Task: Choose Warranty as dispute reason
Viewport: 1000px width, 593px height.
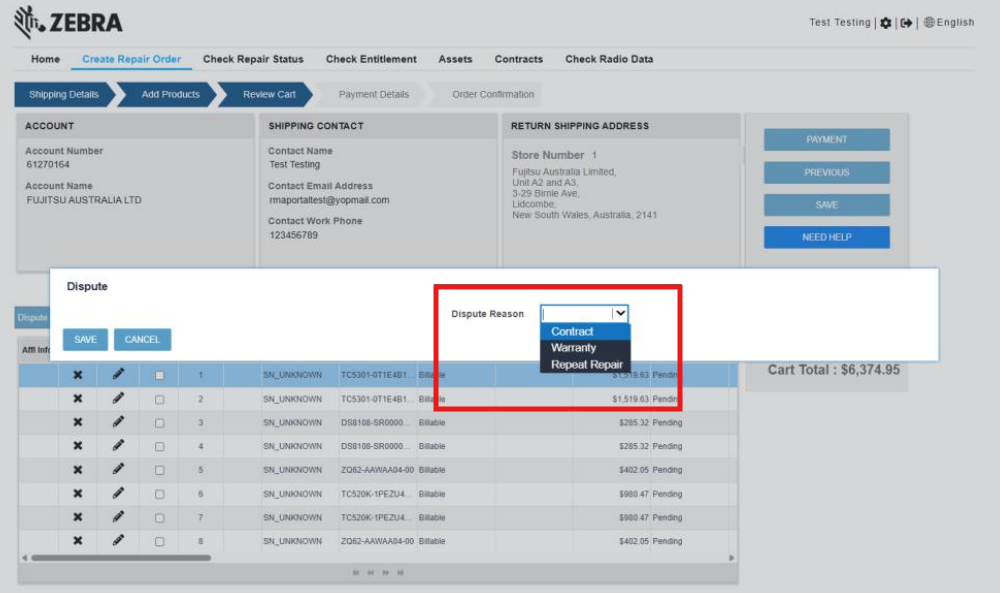Action: pyautogui.click(x=585, y=348)
